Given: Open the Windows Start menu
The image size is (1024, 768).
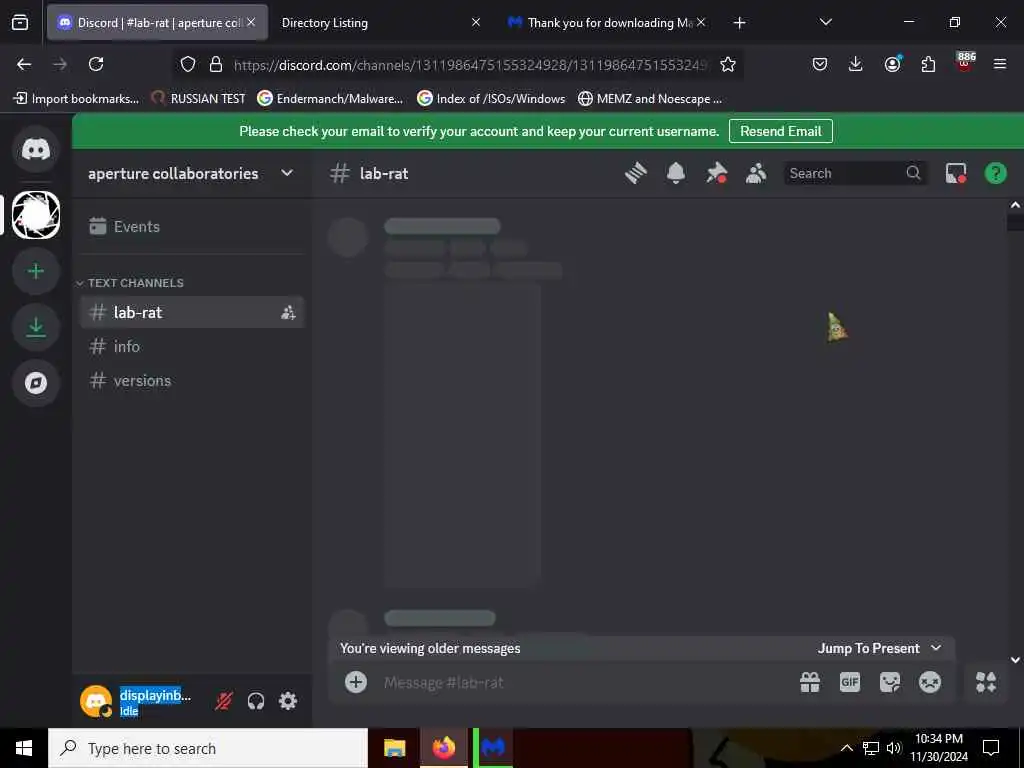Looking at the screenshot, I should click(x=24, y=748).
